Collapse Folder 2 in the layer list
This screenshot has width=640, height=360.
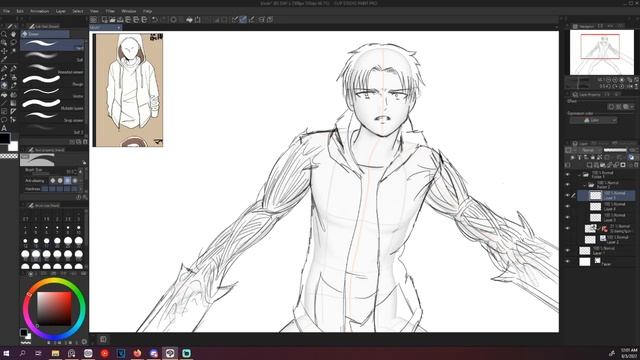[x=585, y=185]
